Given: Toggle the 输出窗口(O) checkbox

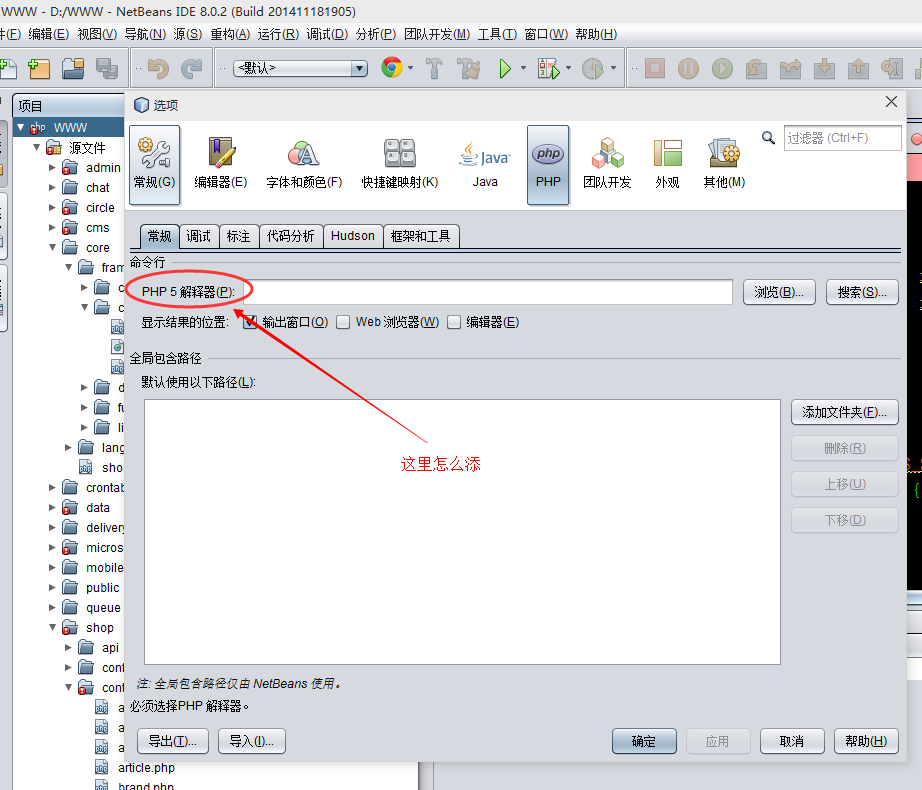Looking at the screenshot, I should click(x=250, y=322).
